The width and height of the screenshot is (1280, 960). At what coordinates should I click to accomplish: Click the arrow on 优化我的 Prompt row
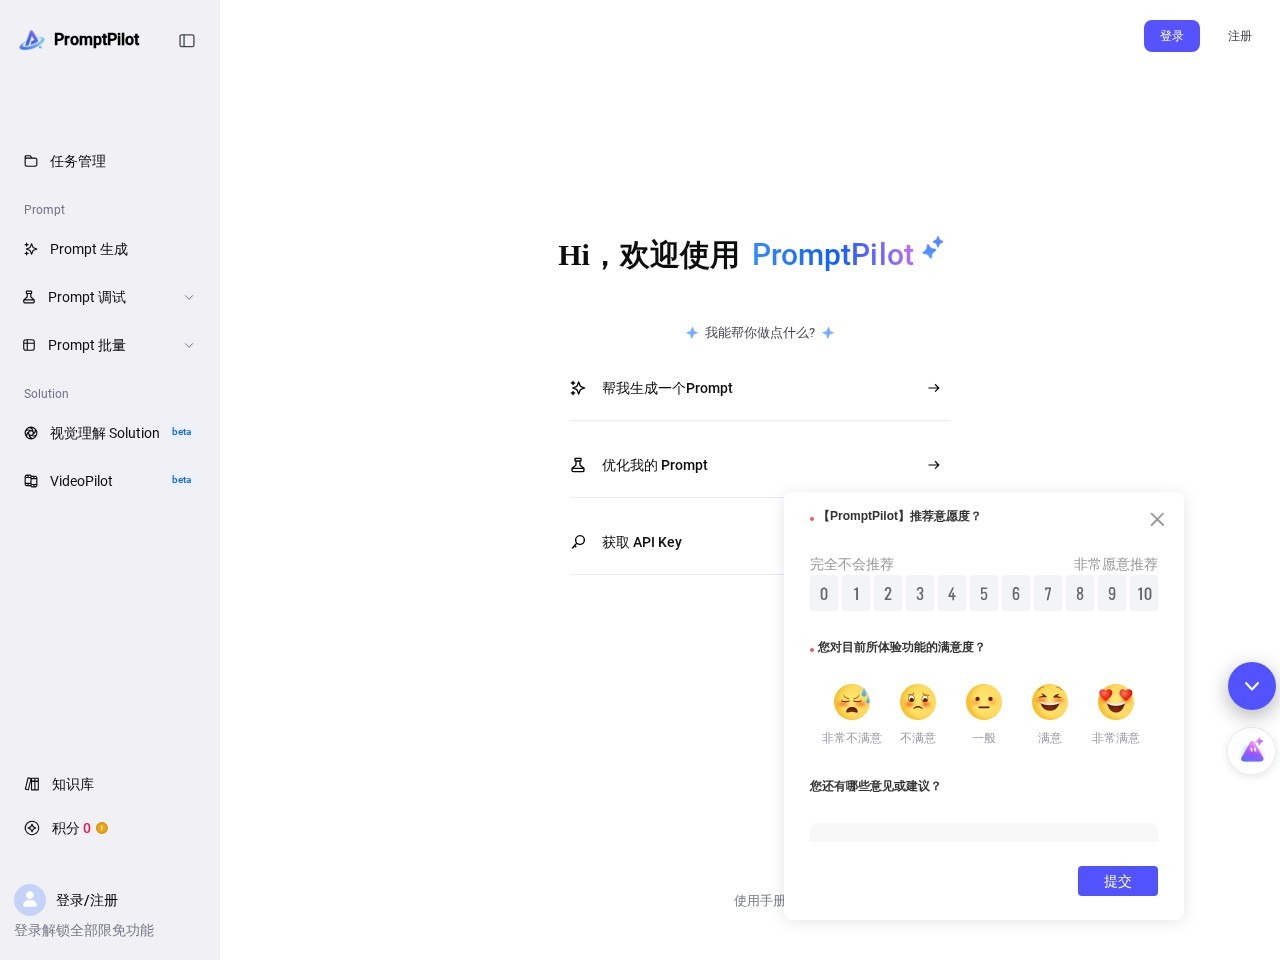point(934,465)
